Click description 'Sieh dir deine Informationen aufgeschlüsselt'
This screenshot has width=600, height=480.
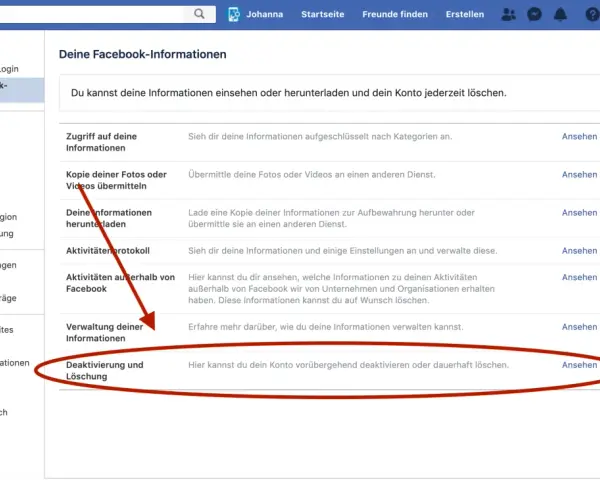pyautogui.click(x=320, y=137)
